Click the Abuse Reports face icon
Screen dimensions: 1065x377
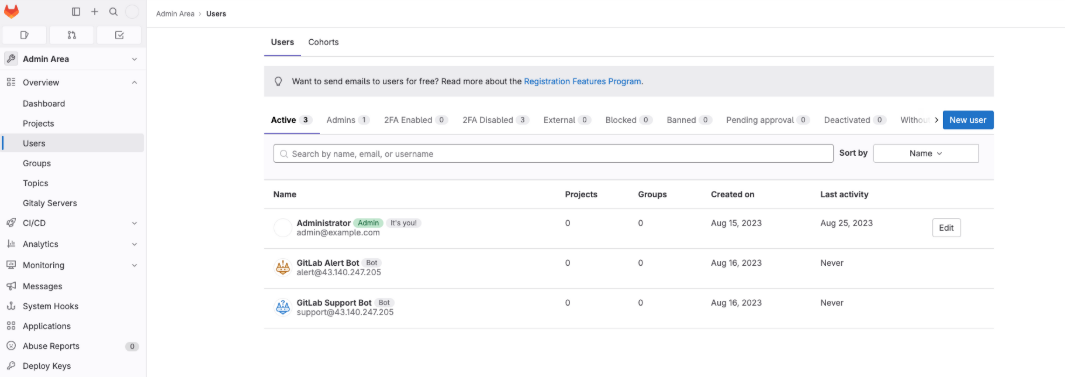11,346
